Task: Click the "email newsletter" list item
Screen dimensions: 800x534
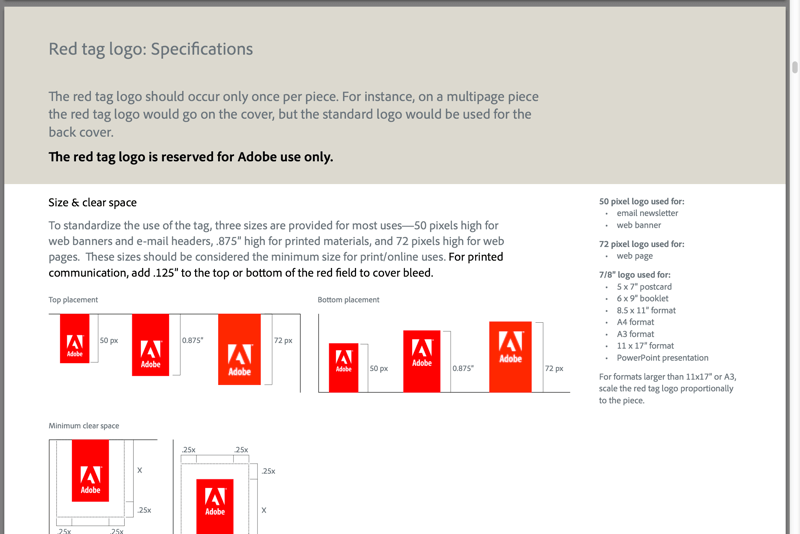Action: 647,213
